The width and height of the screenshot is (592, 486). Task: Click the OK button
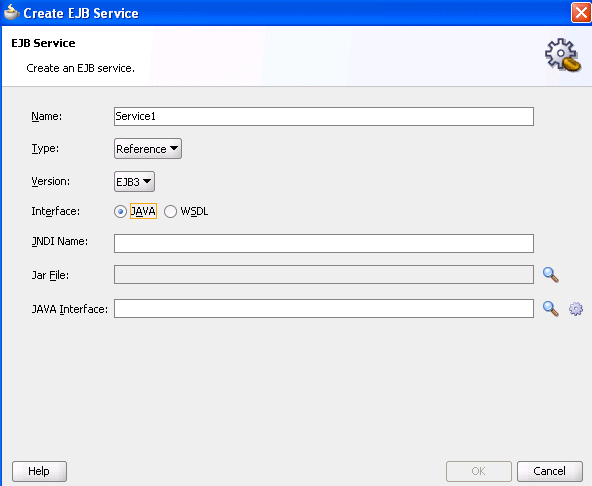pos(479,471)
